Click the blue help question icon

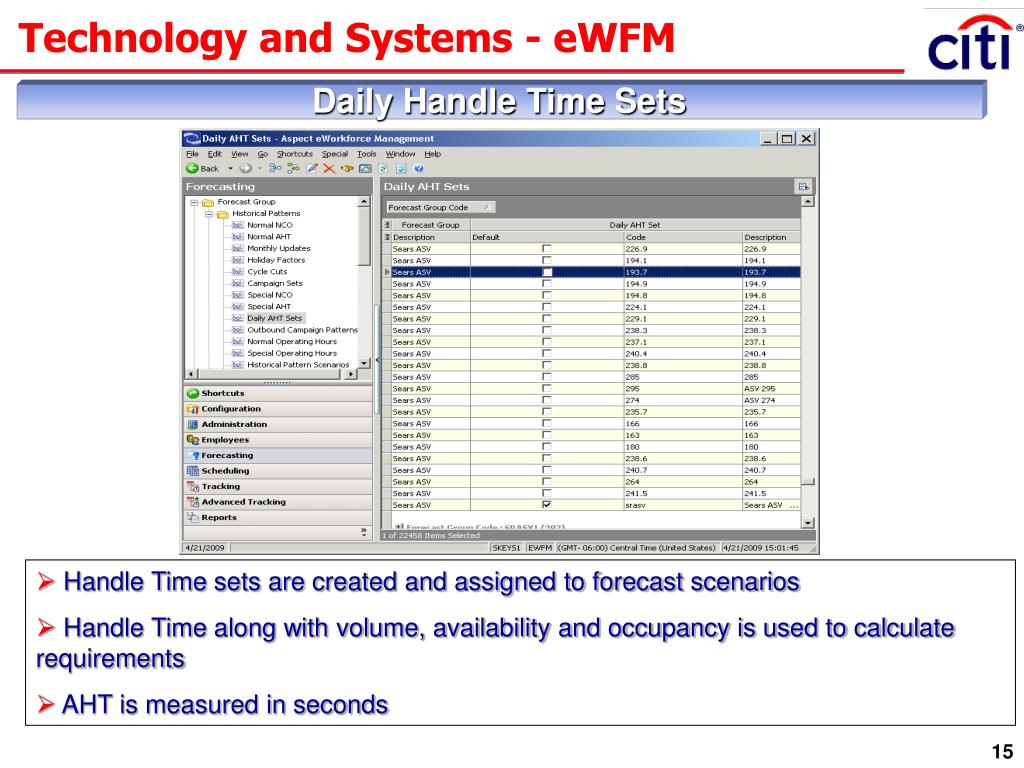tap(419, 168)
